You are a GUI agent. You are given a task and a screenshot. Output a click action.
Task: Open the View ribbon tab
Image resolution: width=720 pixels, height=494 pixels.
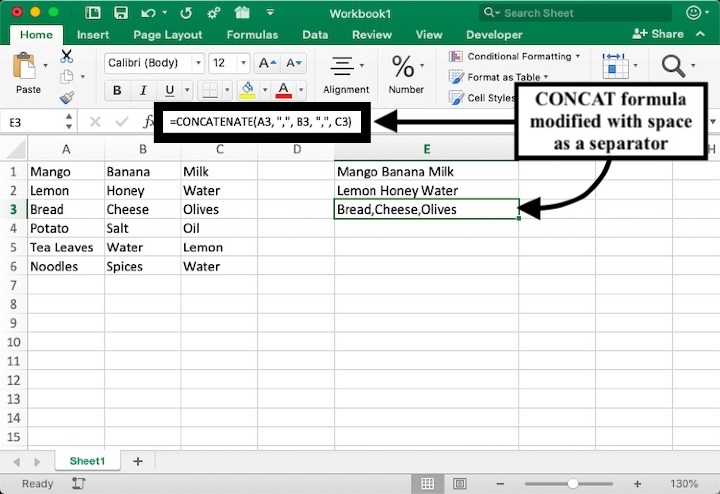coord(429,35)
